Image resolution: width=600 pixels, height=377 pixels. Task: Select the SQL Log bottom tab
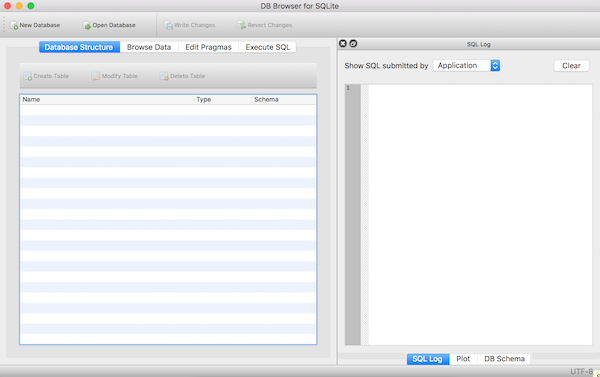tap(427, 359)
